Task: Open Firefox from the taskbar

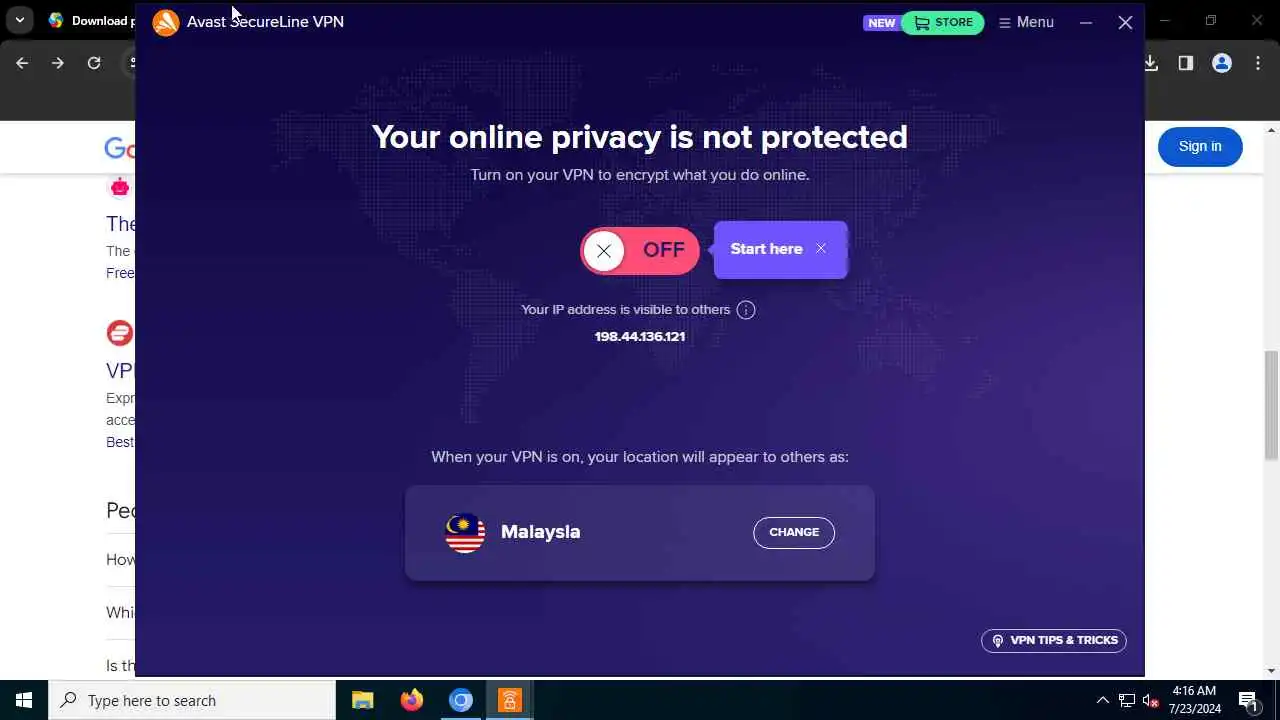Action: point(412,700)
